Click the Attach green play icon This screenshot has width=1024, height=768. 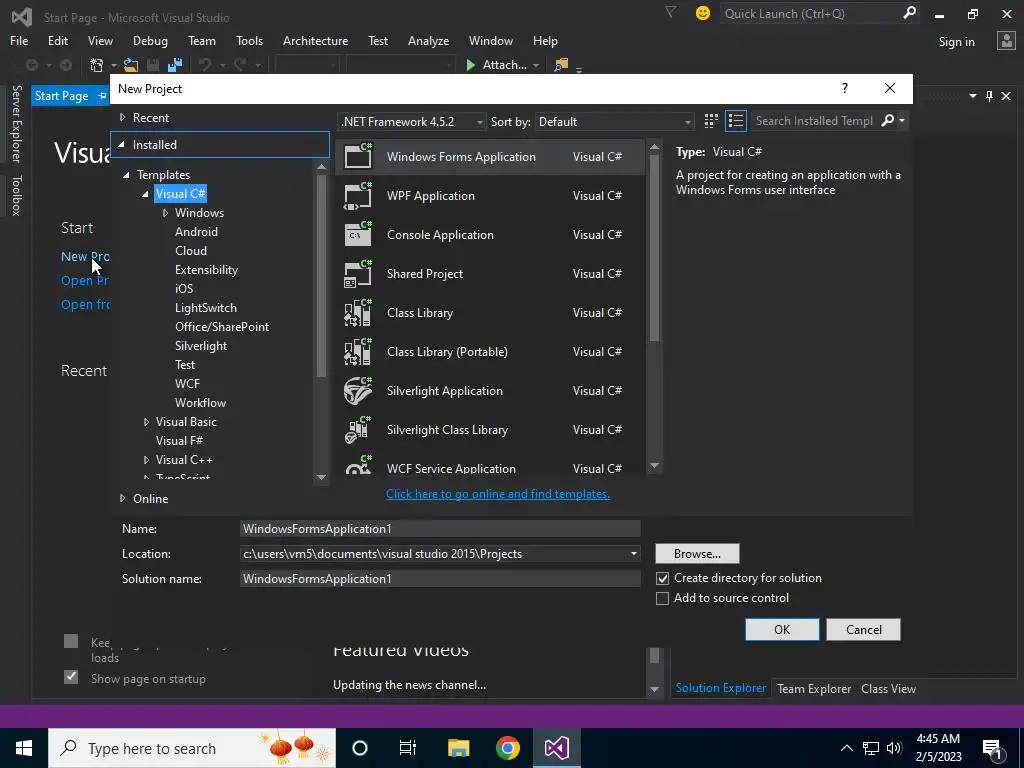(x=471, y=65)
